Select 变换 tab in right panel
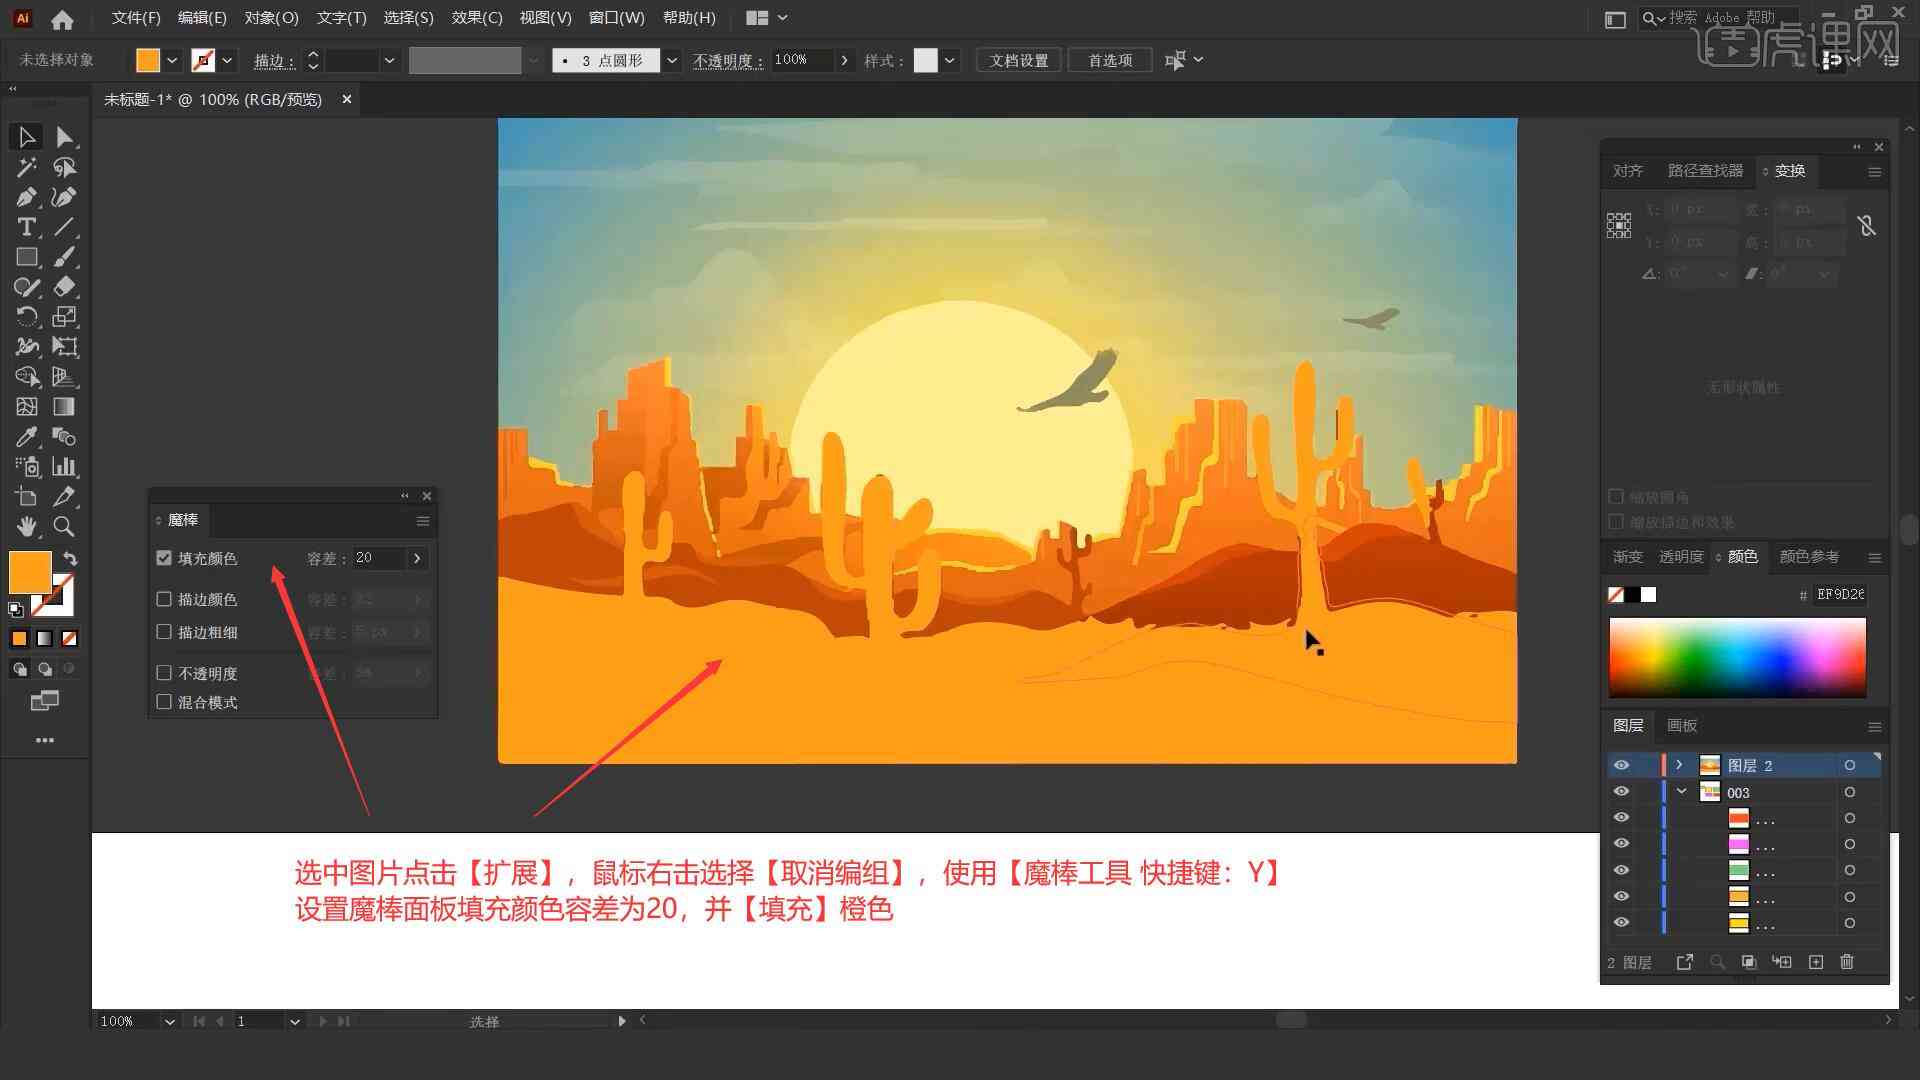This screenshot has height=1080, width=1920. [x=1789, y=170]
